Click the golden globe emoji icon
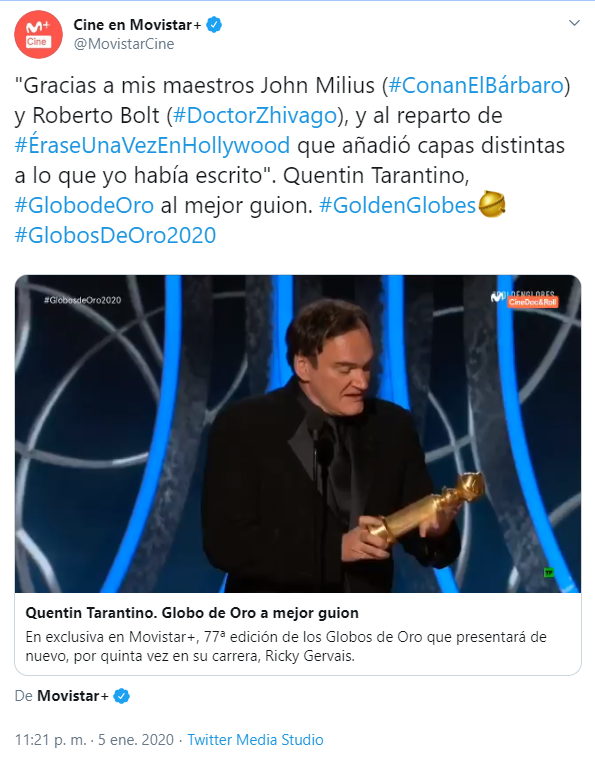This screenshot has width=595, height=763. pyautogui.click(x=492, y=204)
